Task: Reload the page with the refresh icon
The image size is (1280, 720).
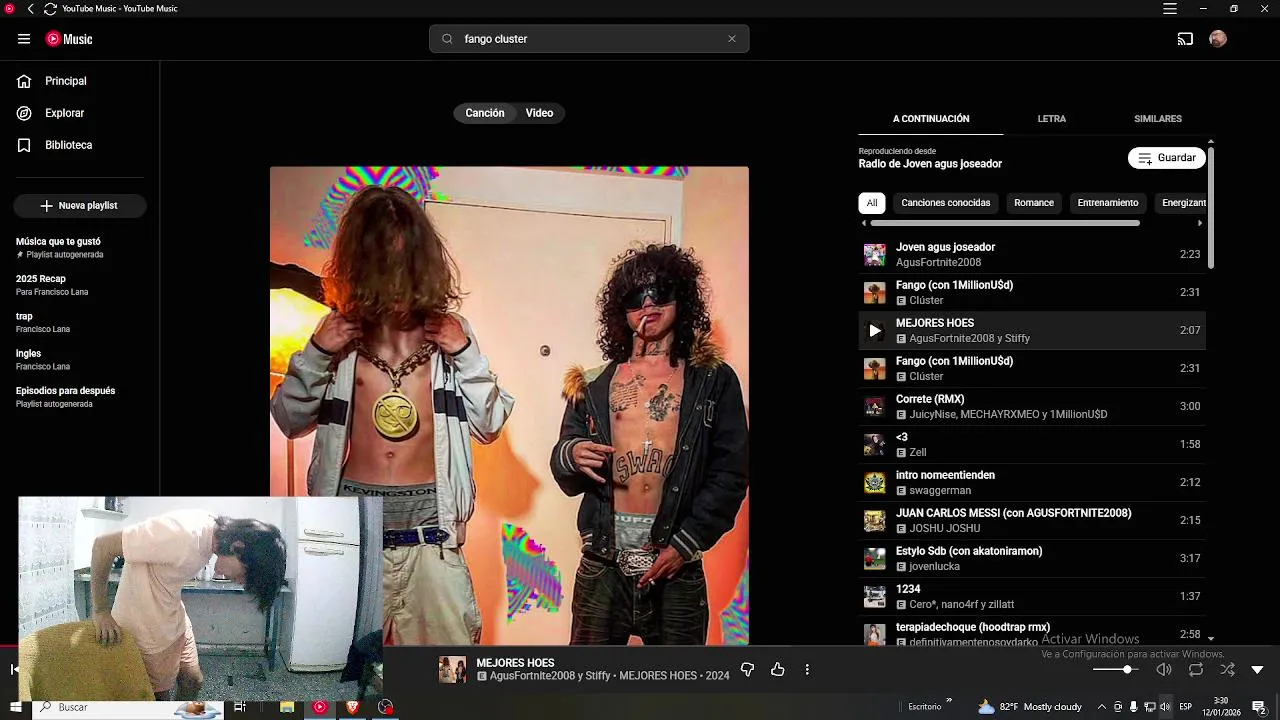Action: click(50, 9)
